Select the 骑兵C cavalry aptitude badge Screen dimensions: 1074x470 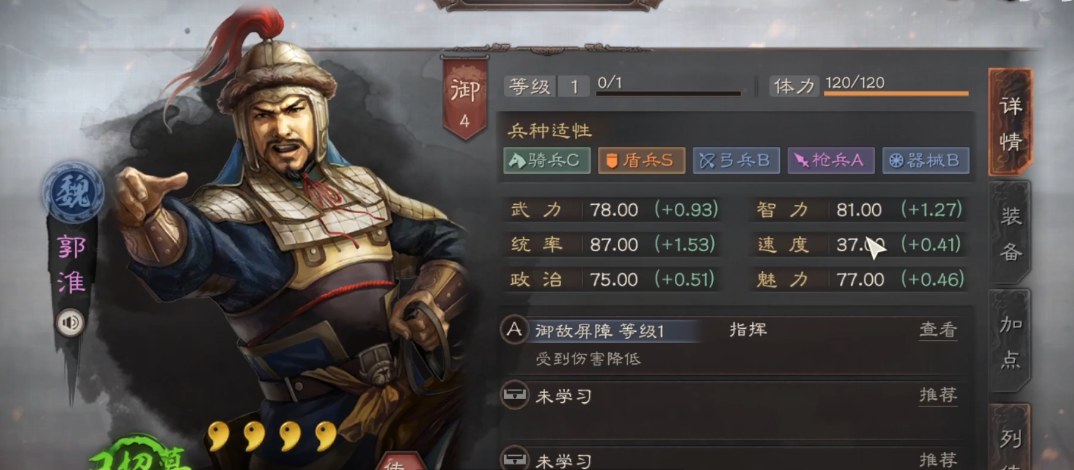(547, 160)
